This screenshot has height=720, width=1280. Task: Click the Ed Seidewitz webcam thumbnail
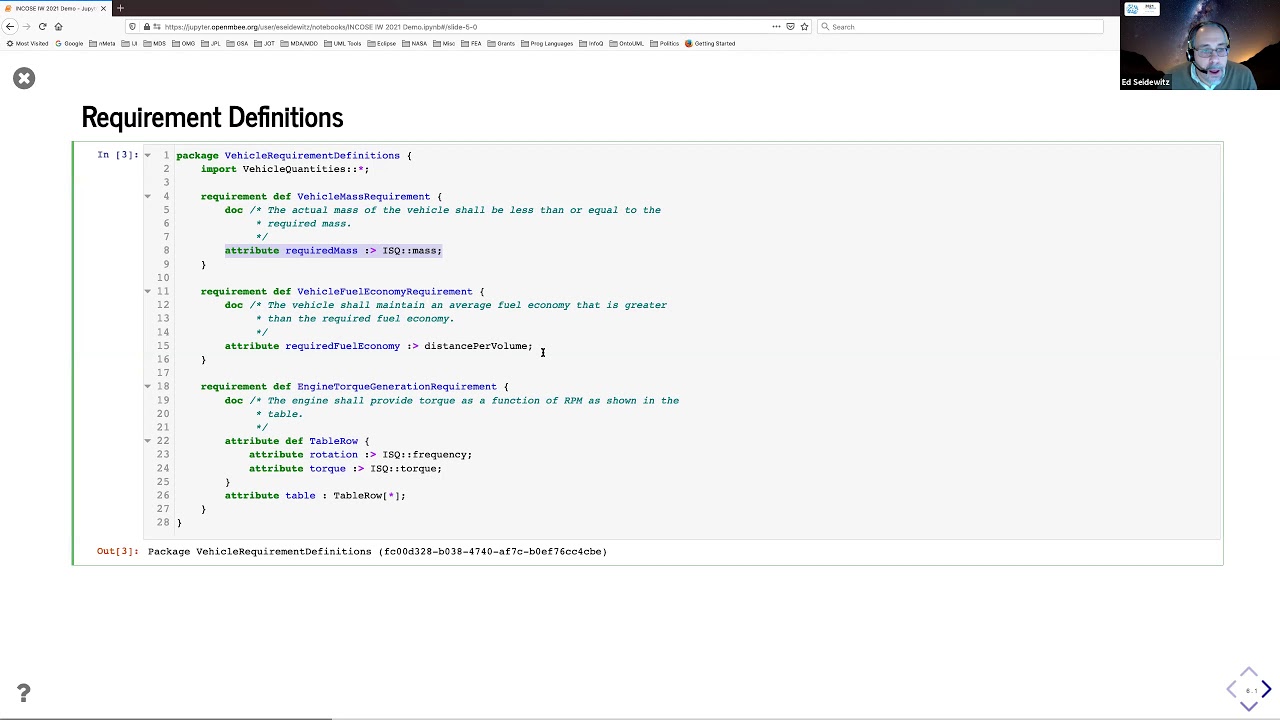click(x=1200, y=45)
